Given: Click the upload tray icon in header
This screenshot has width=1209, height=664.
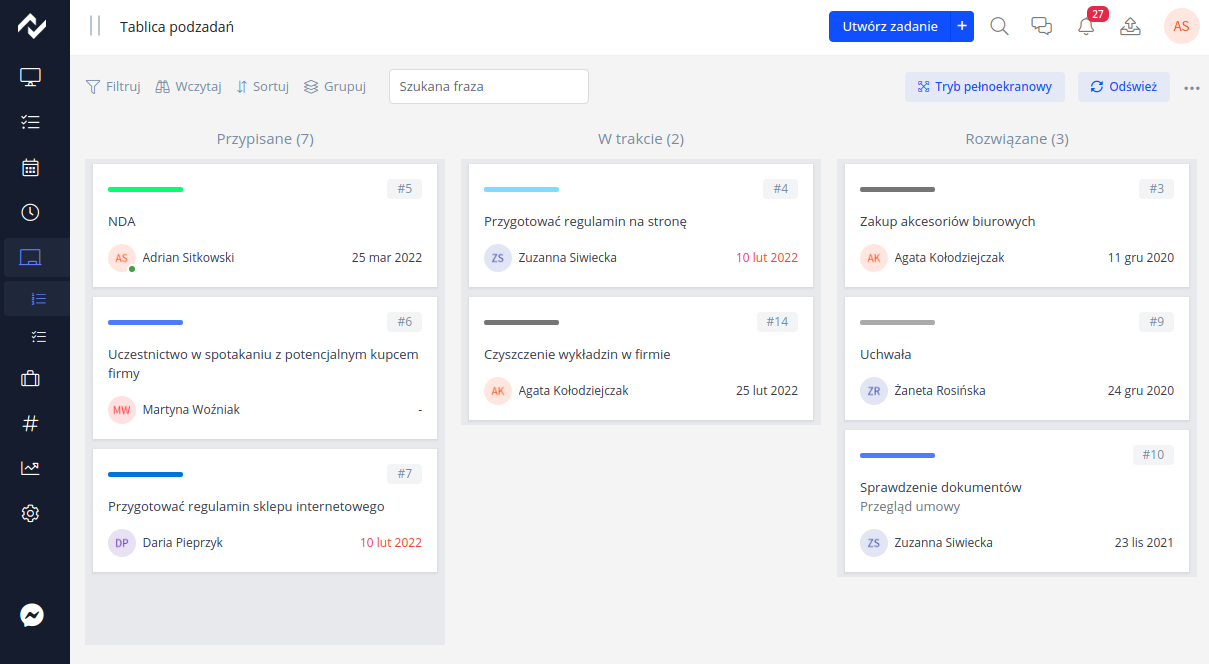Looking at the screenshot, I should (1130, 26).
